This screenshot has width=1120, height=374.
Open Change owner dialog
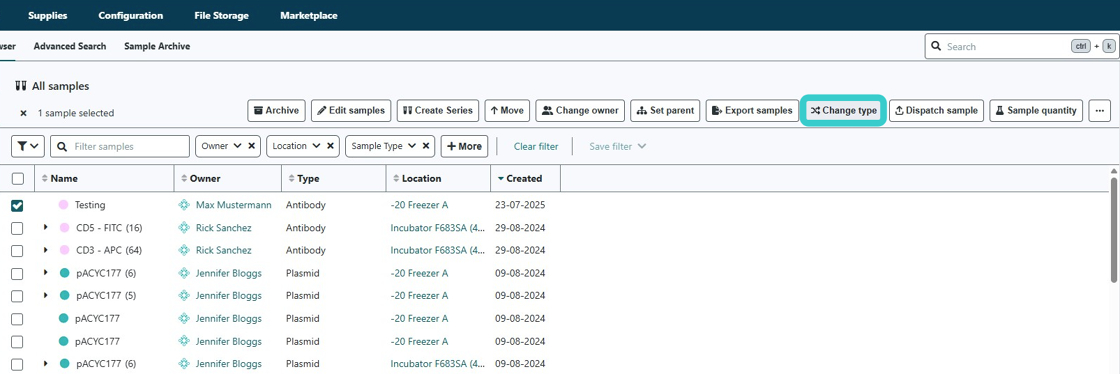(x=580, y=111)
